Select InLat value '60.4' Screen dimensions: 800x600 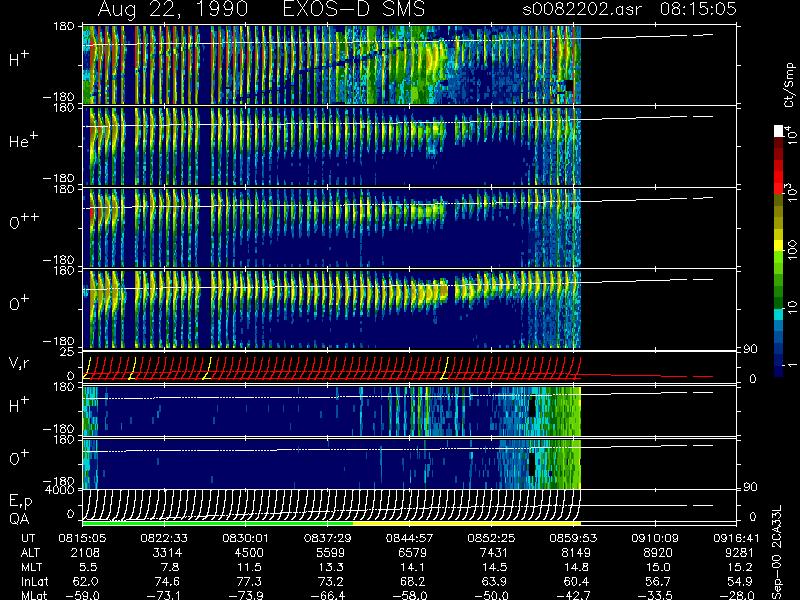[577, 581]
